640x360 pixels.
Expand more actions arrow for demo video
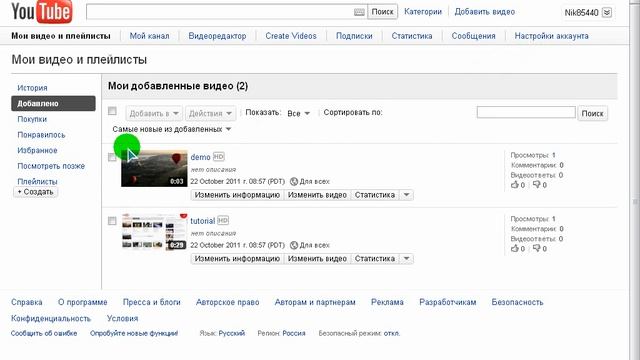[x=407, y=195]
